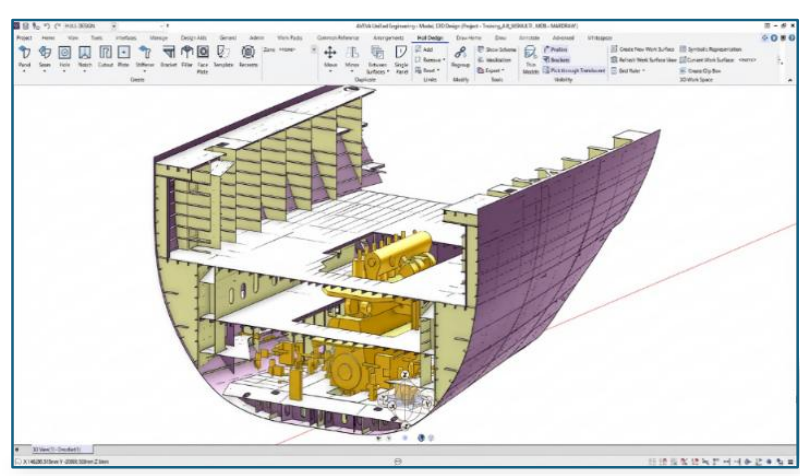Choose the Between Surfaces duplicate tool

[x=378, y=53]
